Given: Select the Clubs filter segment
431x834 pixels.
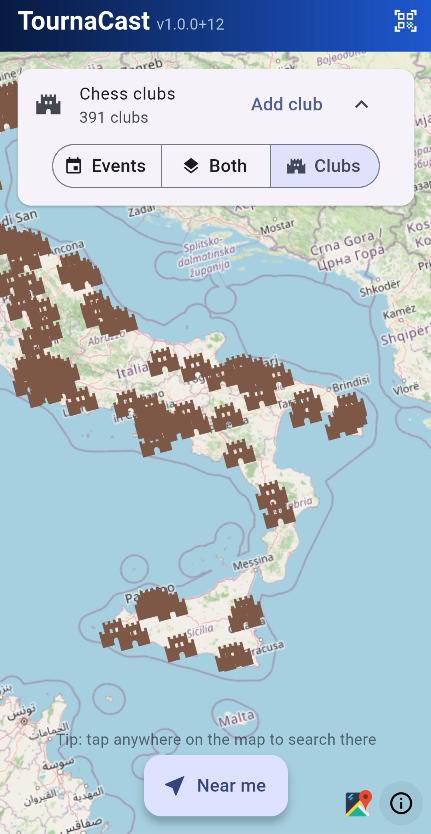Looking at the screenshot, I should (325, 166).
